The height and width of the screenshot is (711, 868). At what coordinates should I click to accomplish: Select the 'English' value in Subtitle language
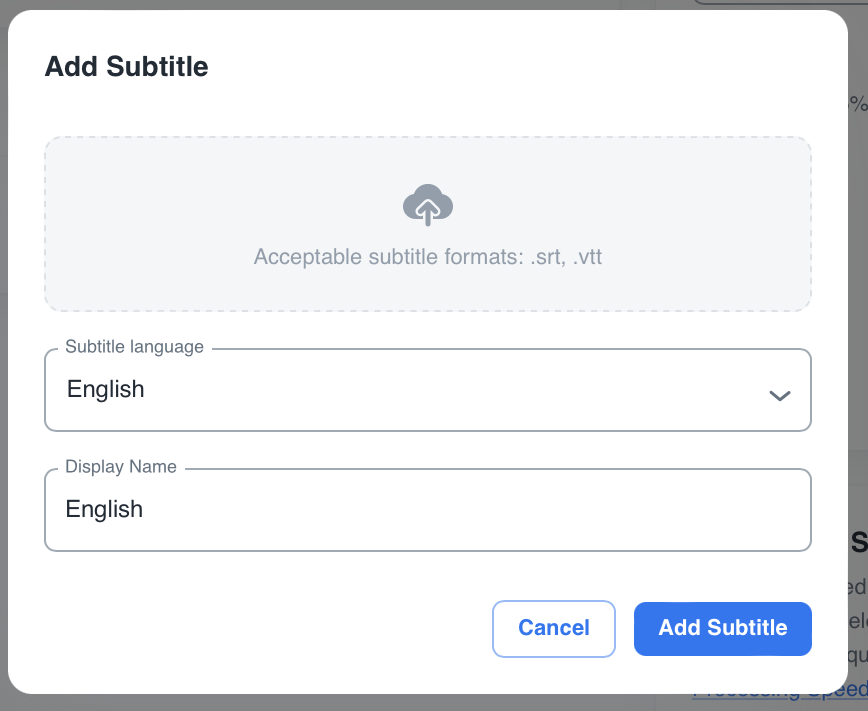(106, 389)
